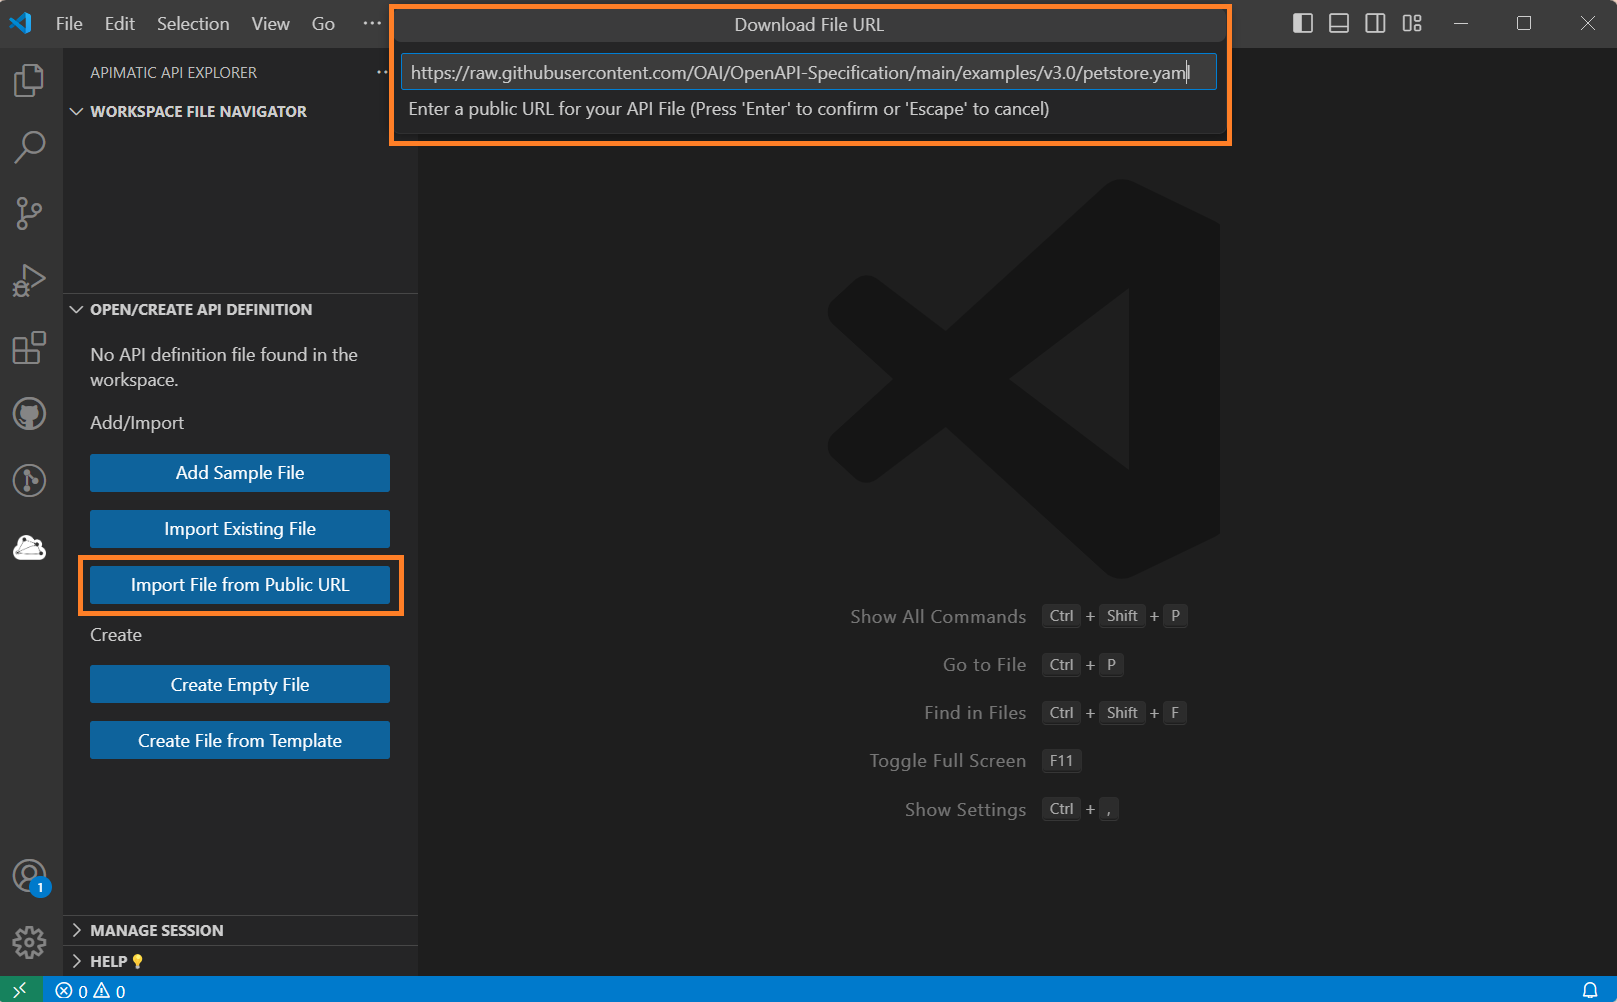Open the Source Control view icon
The height and width of the screenshot is (1002, 1617).
point(30,213)
